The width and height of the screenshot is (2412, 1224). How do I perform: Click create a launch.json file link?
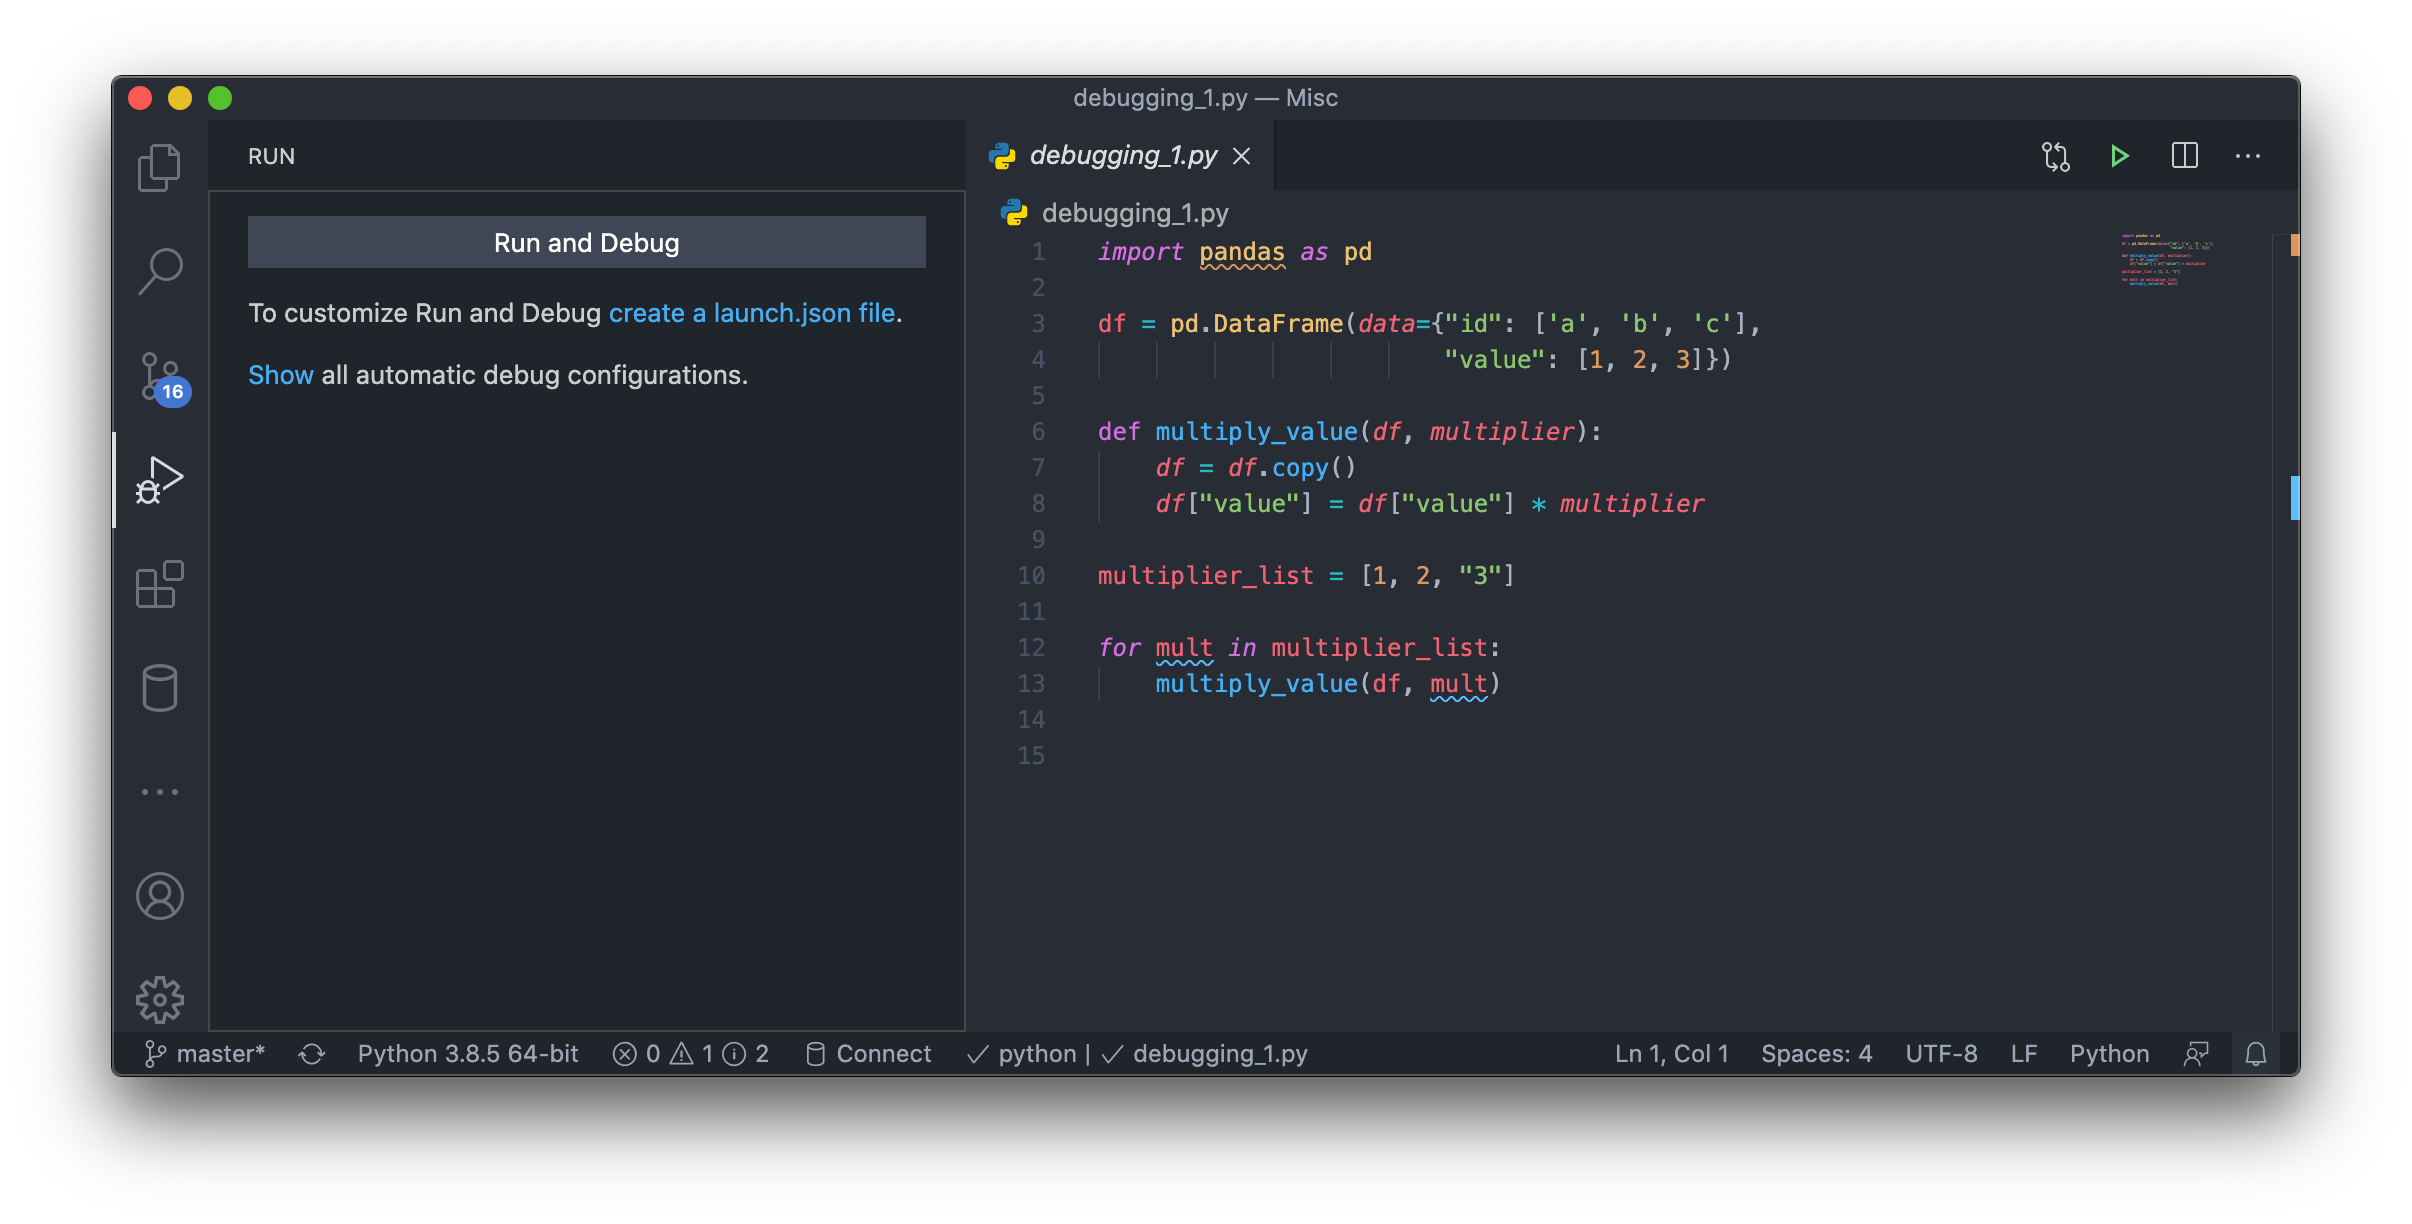pos(751,313)
